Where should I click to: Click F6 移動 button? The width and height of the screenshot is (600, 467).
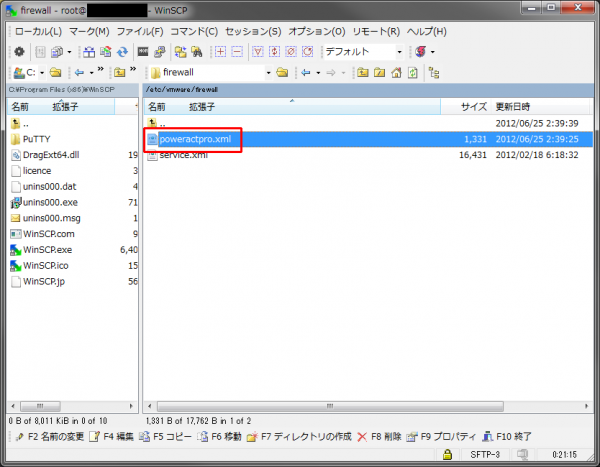click(x=220, y=436)
